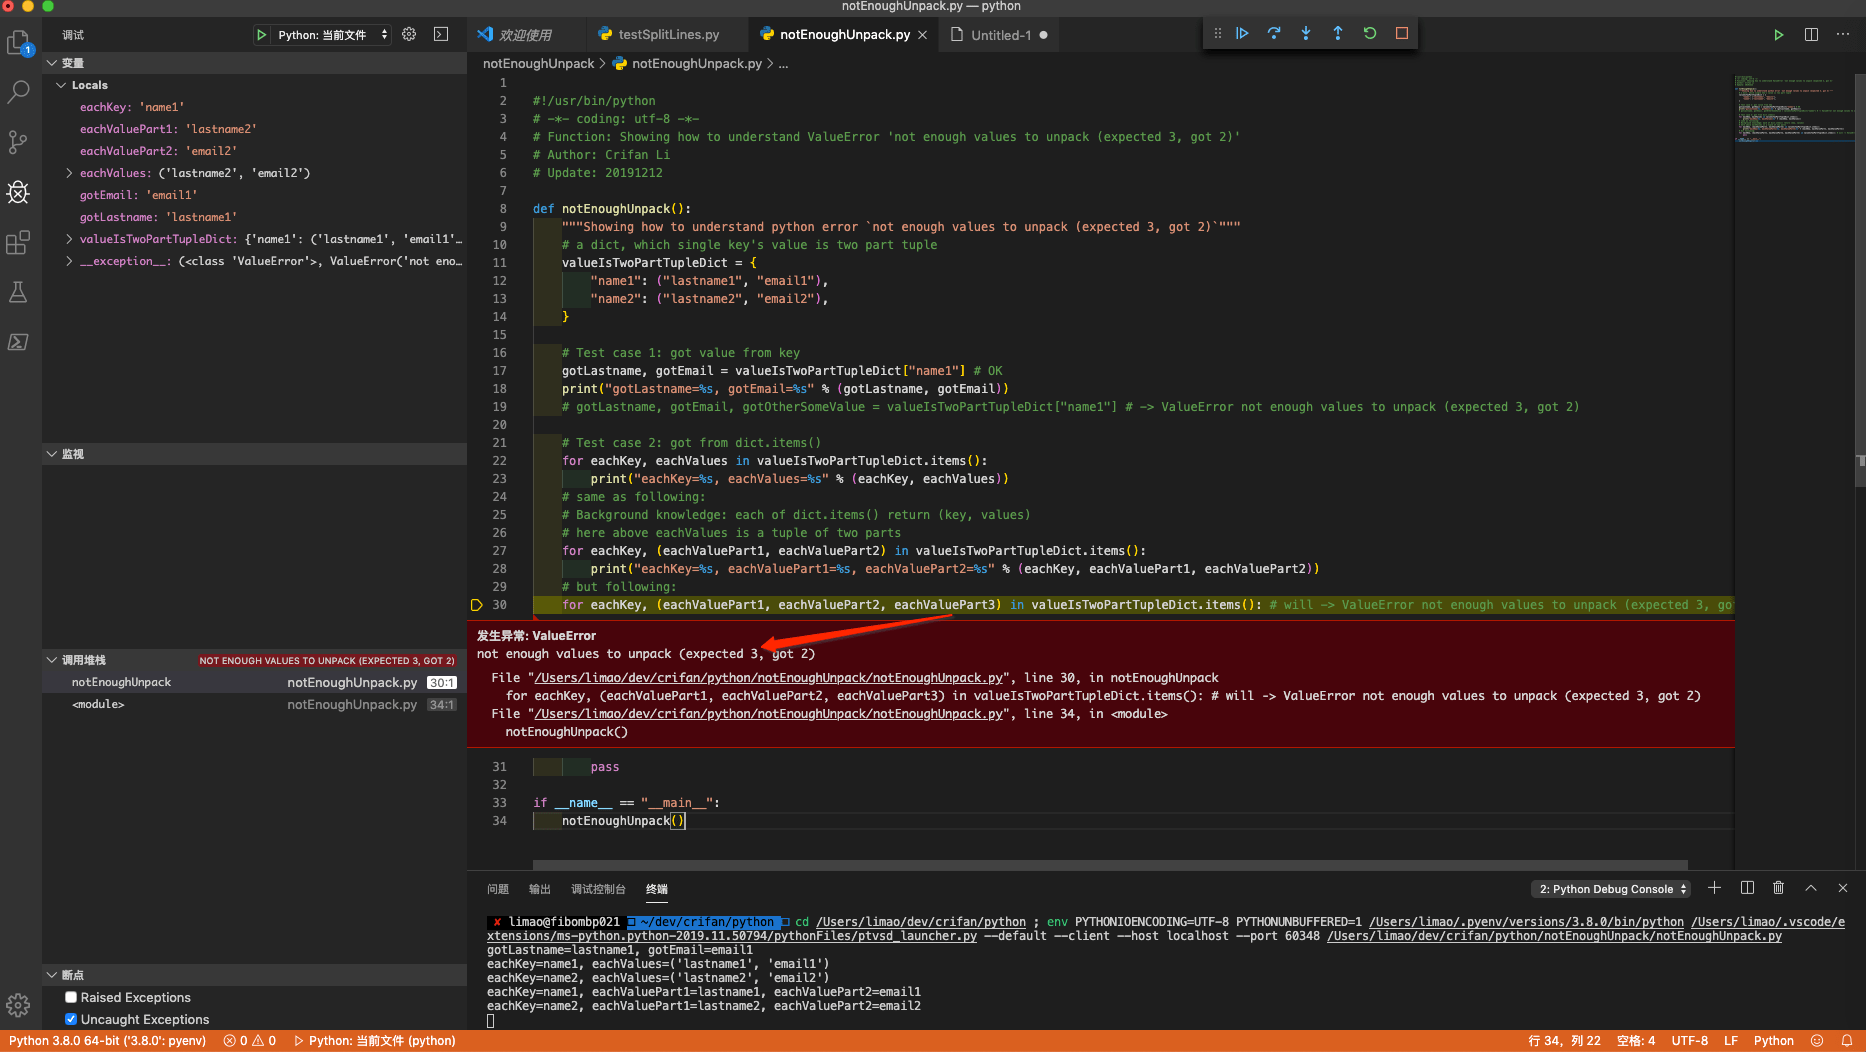Split the terminal panel
This screenshot has width=1866, height=1053.
(x=1747, y=888)
